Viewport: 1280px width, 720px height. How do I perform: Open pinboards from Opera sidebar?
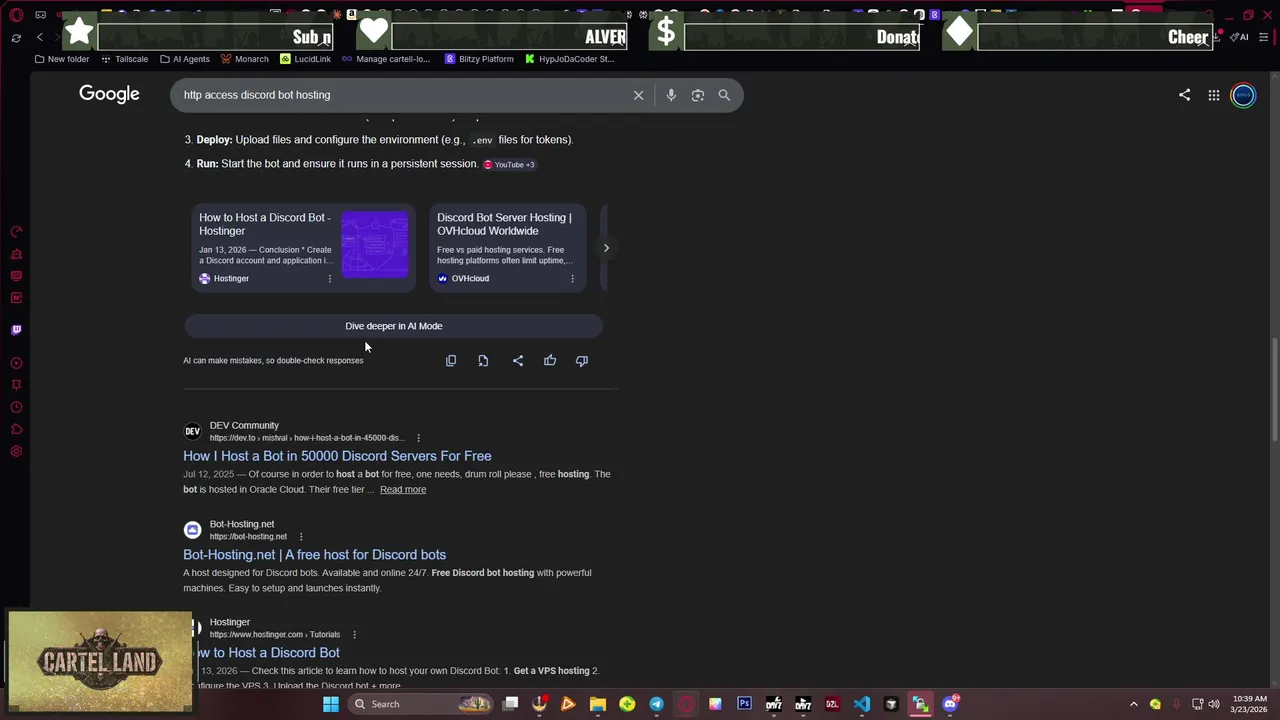click(16, 385)
